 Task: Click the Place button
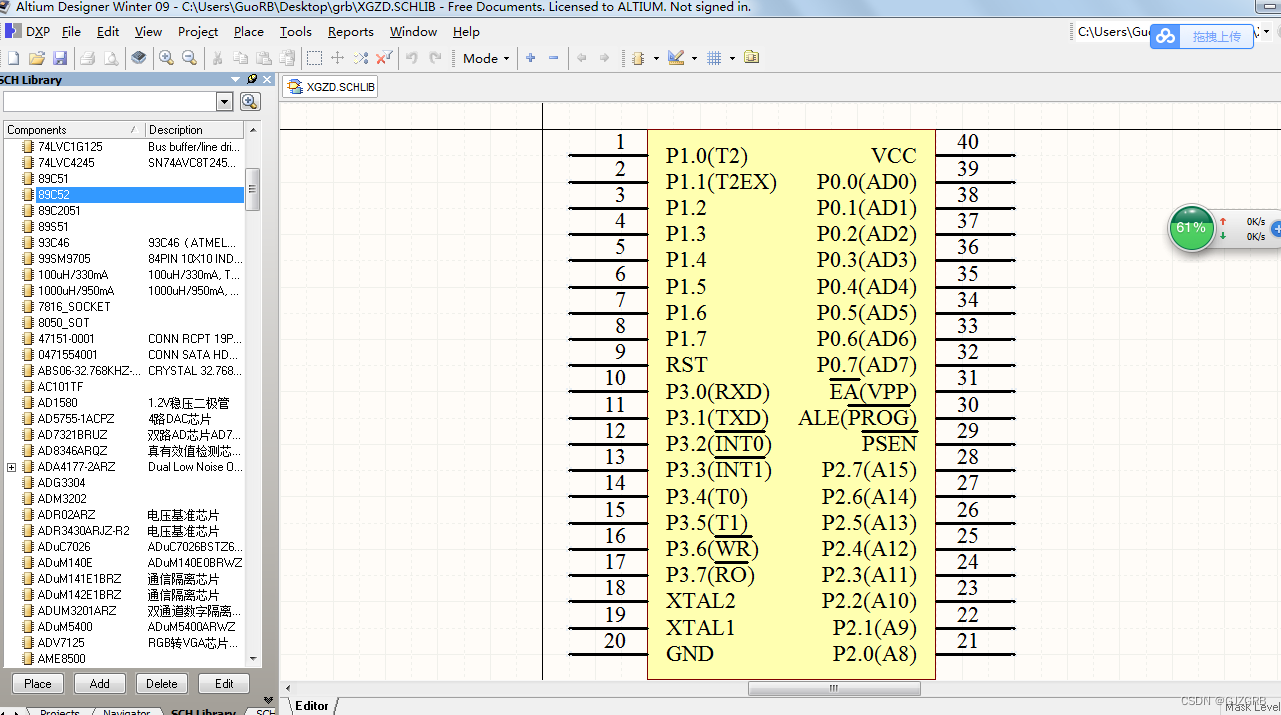[37, 683]
